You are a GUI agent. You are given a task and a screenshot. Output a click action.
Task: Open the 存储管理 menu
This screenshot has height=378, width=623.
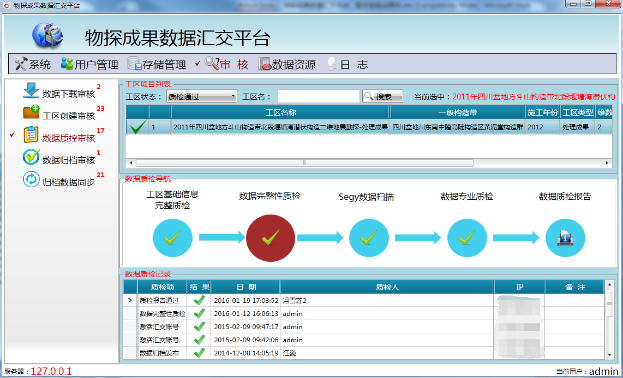(157, 64)
